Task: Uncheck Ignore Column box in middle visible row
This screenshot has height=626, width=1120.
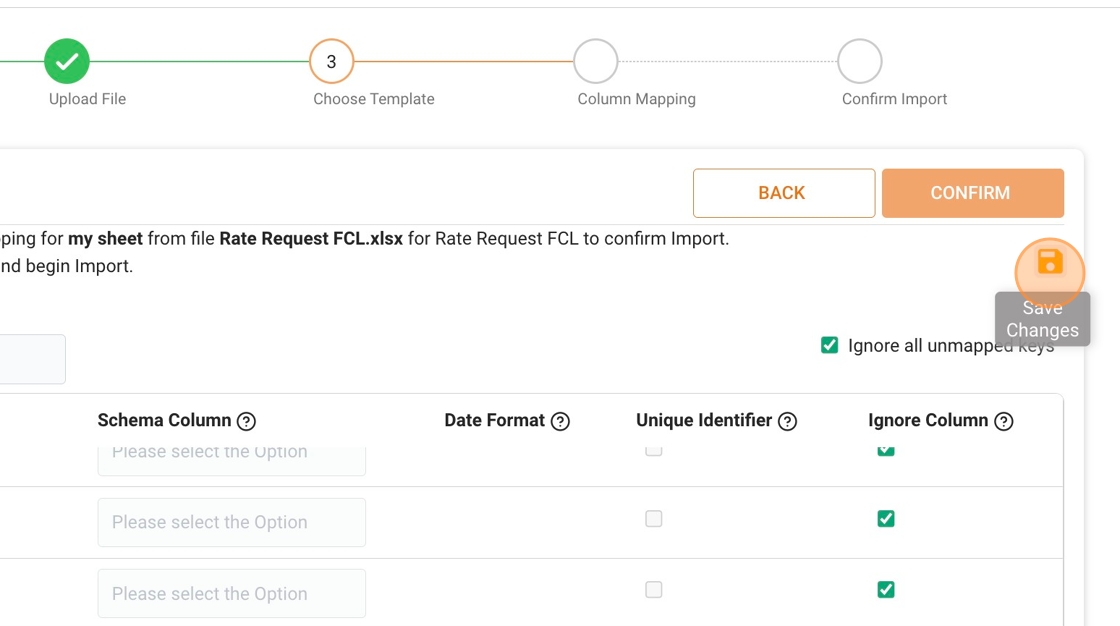Action: pyautogui.click(x=885, y=519)
